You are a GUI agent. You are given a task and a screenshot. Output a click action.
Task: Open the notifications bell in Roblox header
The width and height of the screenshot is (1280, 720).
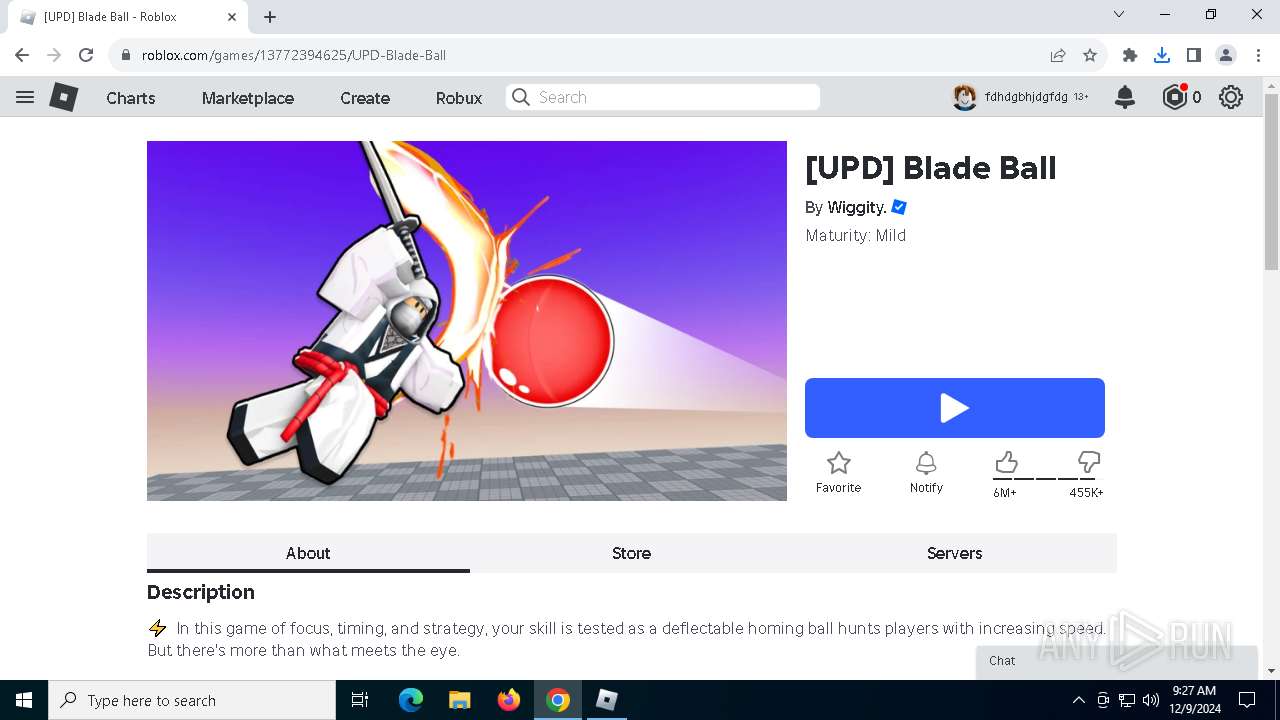click(1125, 97)
